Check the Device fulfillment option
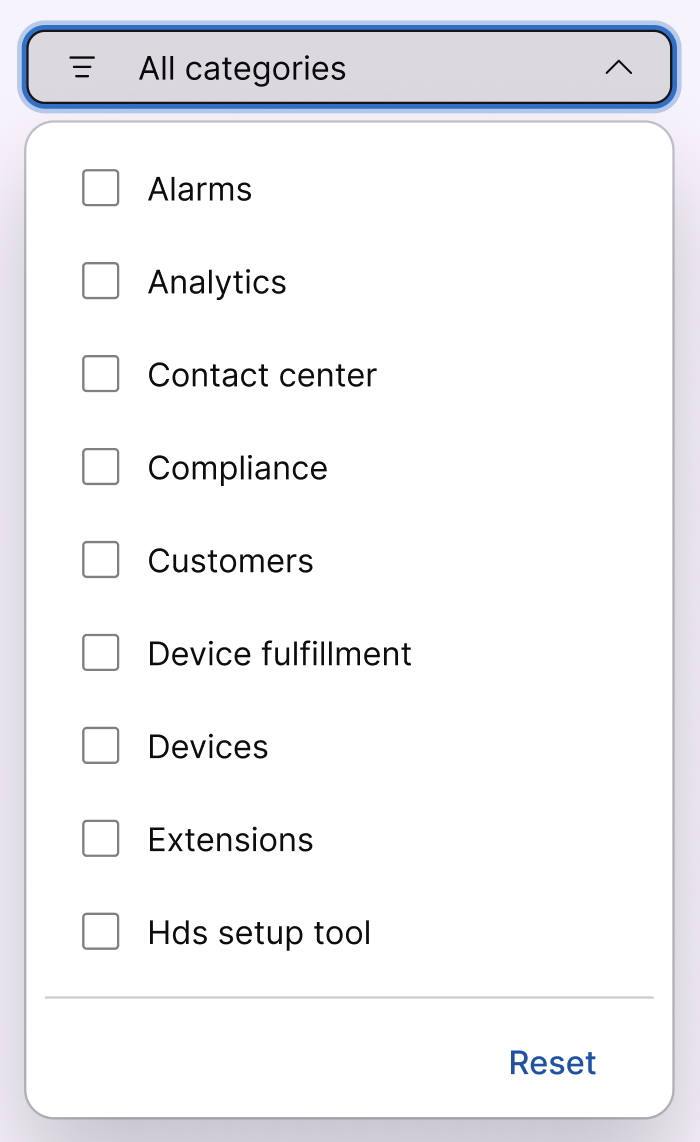The height and width of the screenshot is (1142, 700). pos(100,652)
